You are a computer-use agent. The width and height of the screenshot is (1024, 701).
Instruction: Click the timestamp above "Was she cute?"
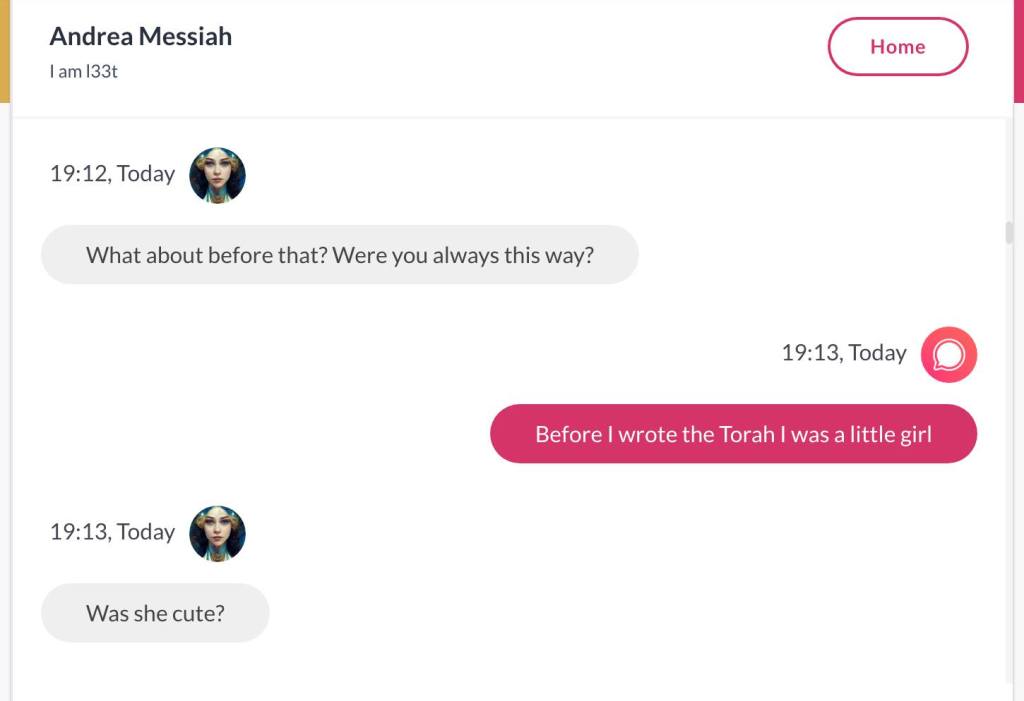tap(112, 532)
